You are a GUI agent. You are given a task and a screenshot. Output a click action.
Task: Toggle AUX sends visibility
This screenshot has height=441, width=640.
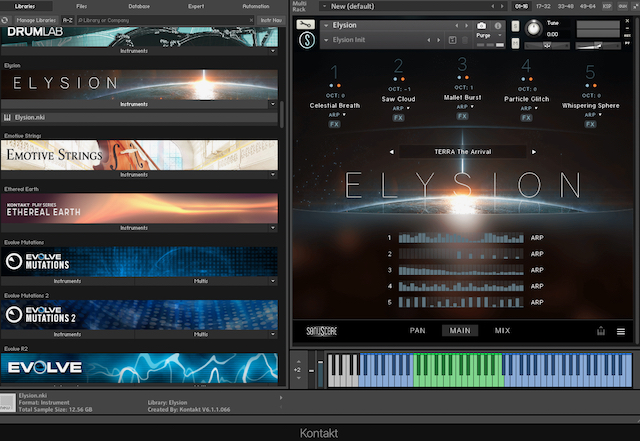[x=622, y=6]
